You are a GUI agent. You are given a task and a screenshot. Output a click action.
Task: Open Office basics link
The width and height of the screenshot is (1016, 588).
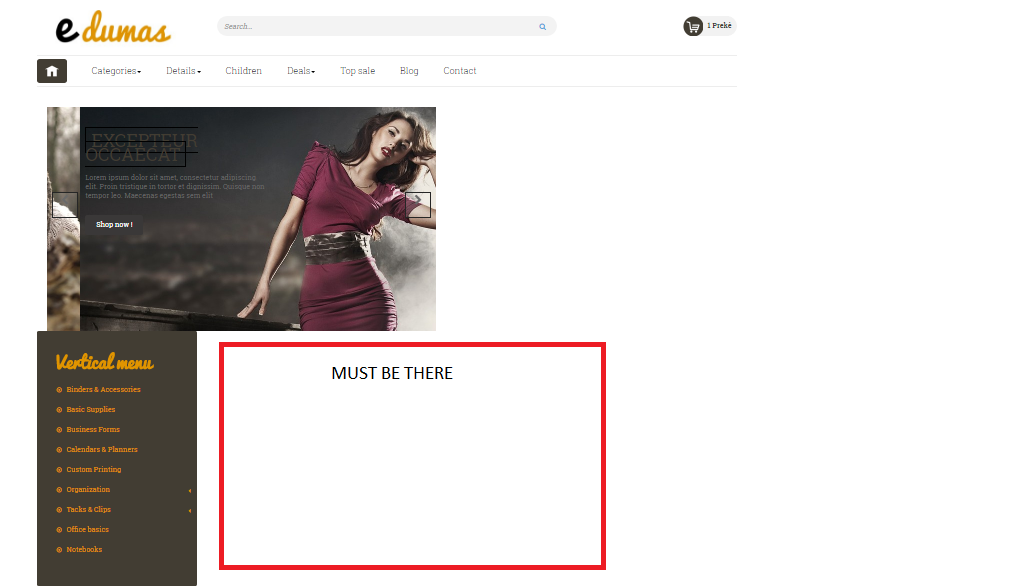[87, 530]
